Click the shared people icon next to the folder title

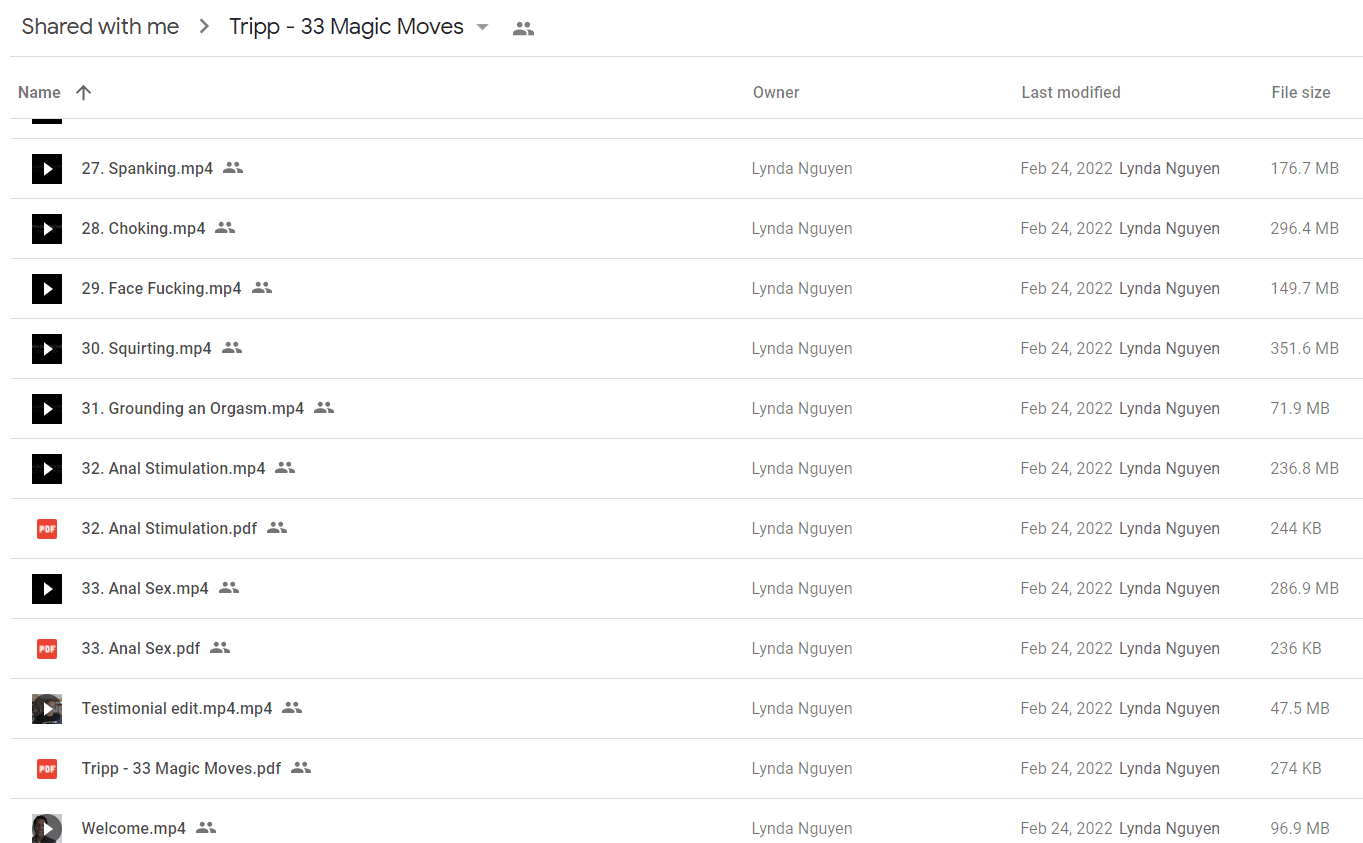point(523,28)
